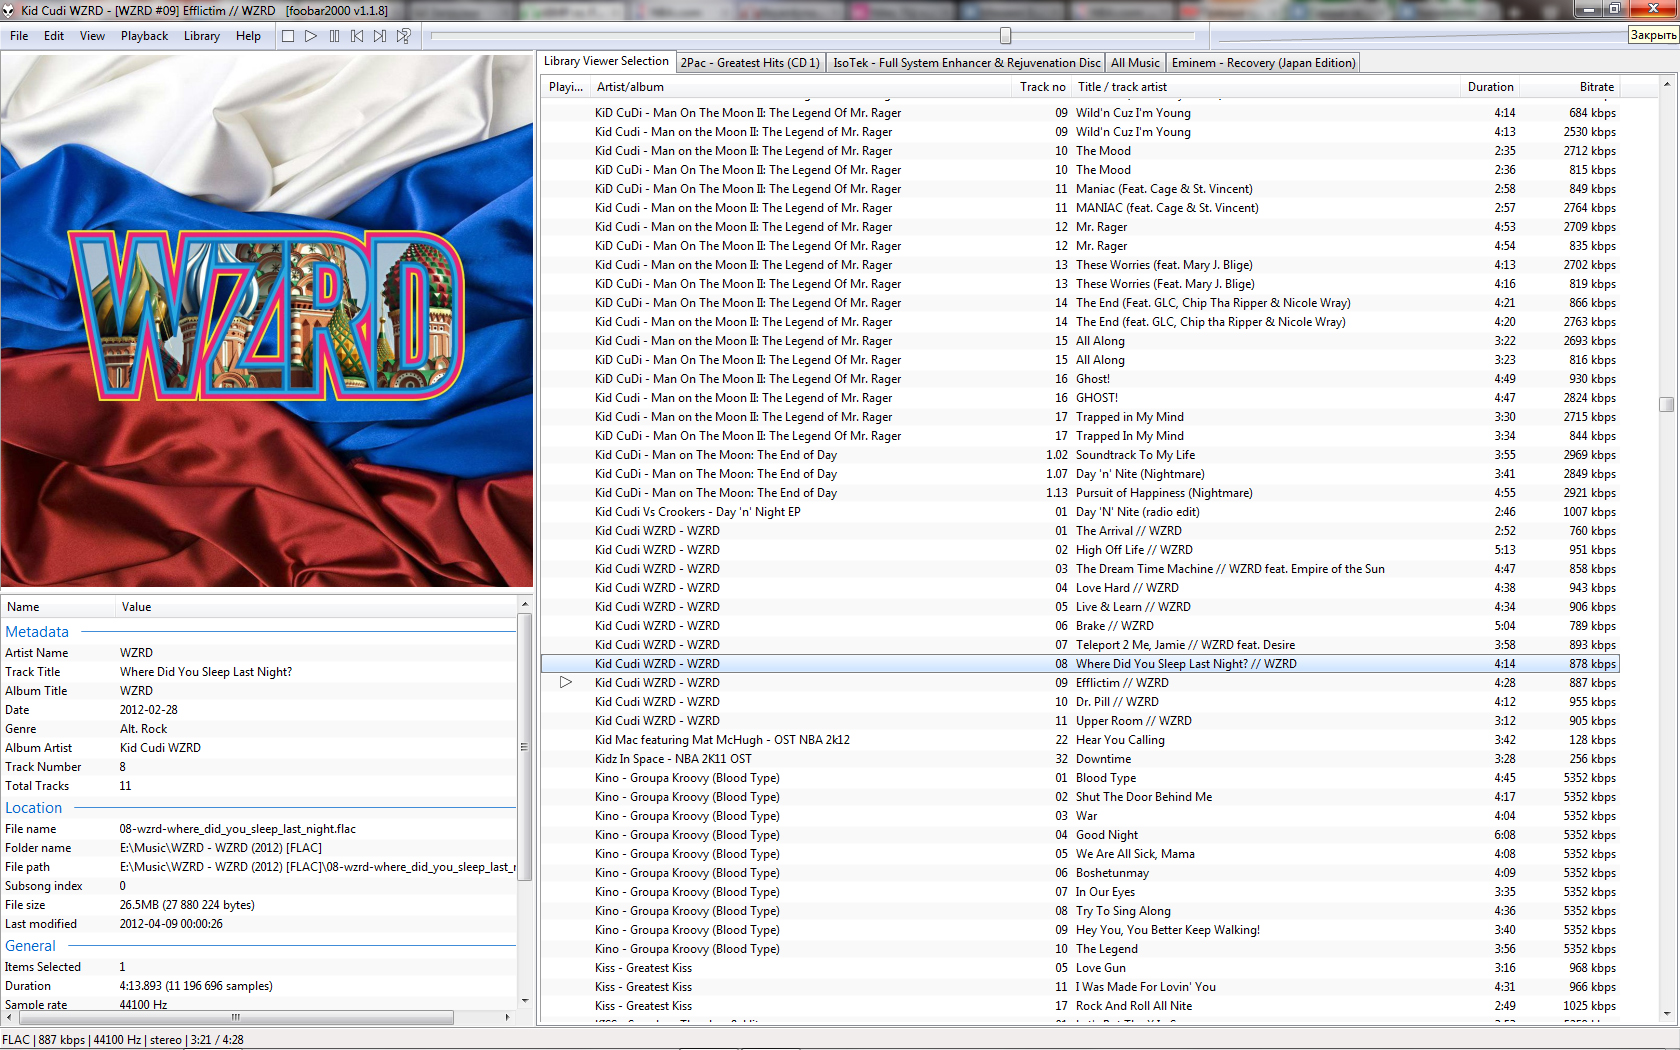Select the track Soundtrack To My Life
The width and height of the screenshot is (1680, 1050).
[x=1079, y=455]
